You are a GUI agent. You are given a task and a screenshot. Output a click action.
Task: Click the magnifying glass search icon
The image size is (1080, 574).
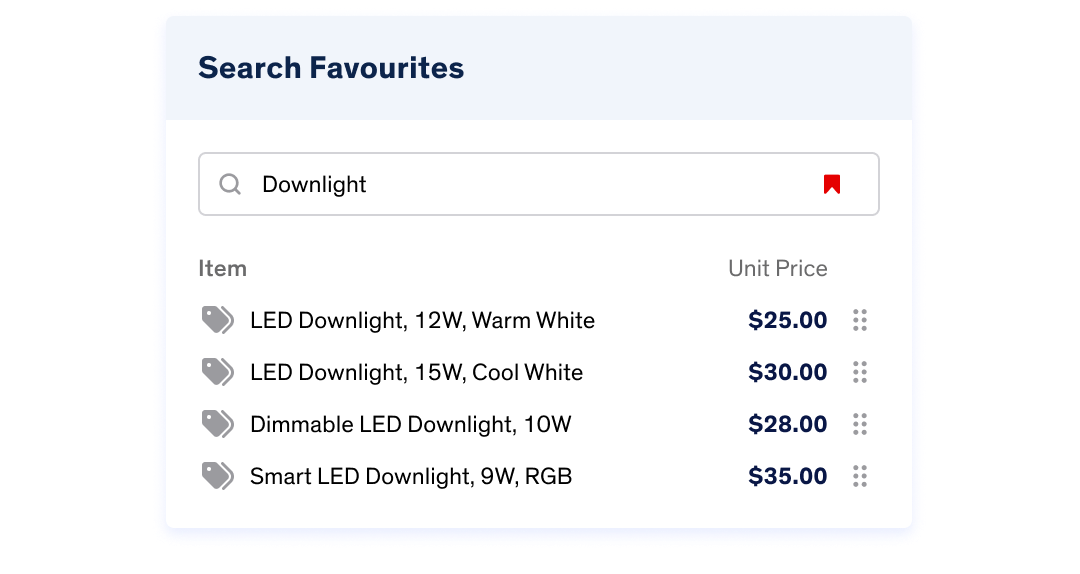pos(230,184)
